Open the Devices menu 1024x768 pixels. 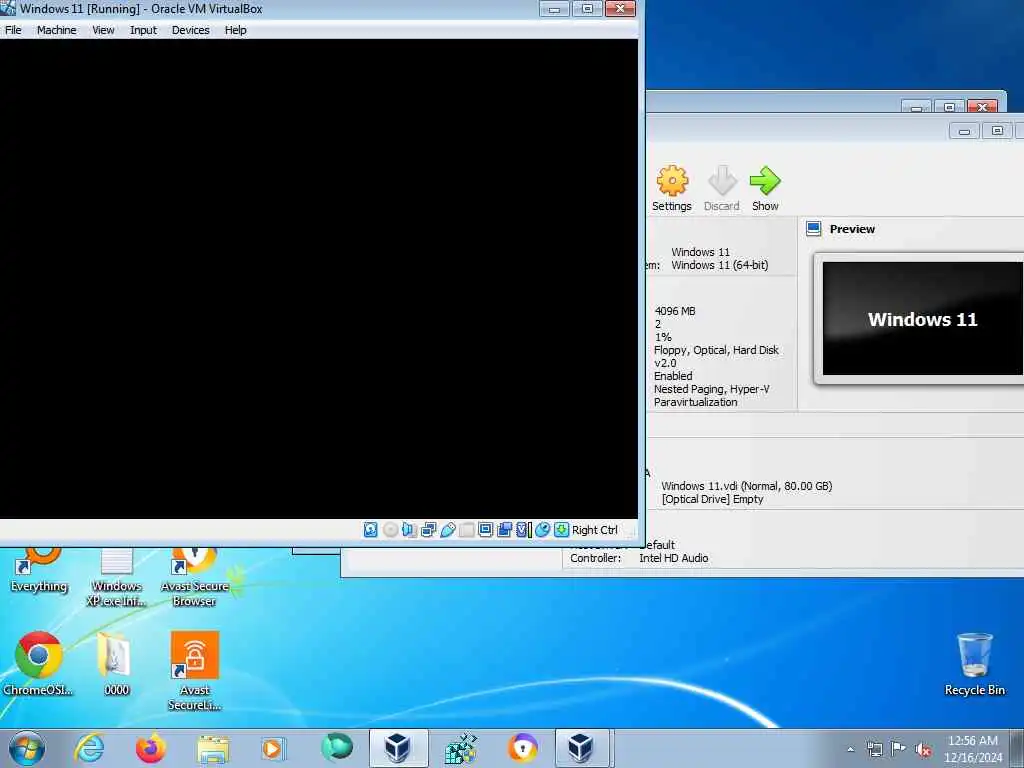190,30
